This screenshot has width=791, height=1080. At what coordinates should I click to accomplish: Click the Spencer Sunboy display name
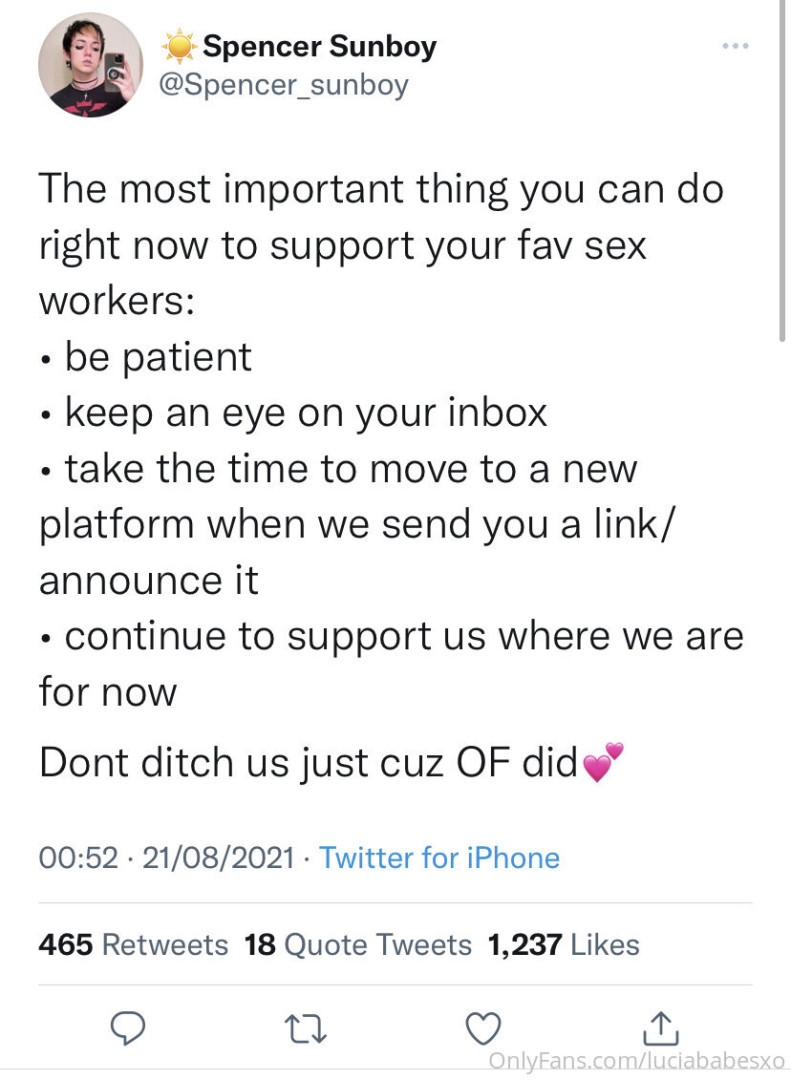point(319,47)
